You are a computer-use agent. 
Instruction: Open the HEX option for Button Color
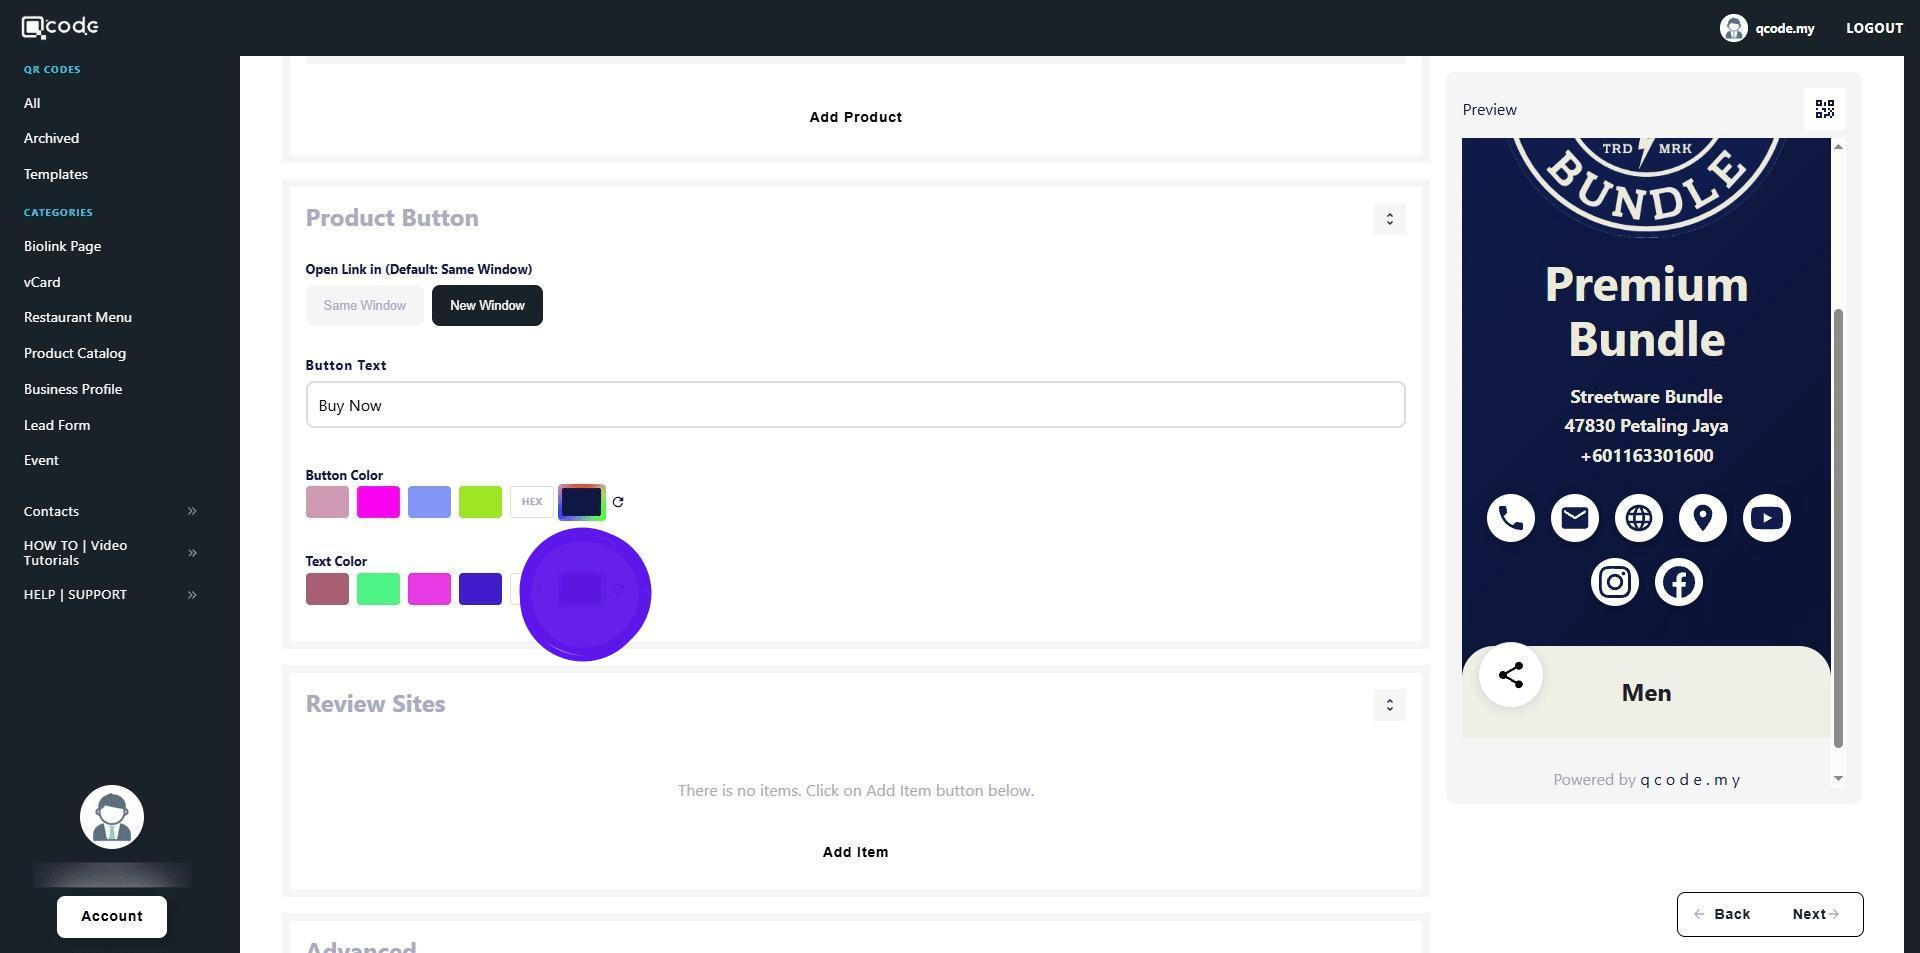(532, 502)
